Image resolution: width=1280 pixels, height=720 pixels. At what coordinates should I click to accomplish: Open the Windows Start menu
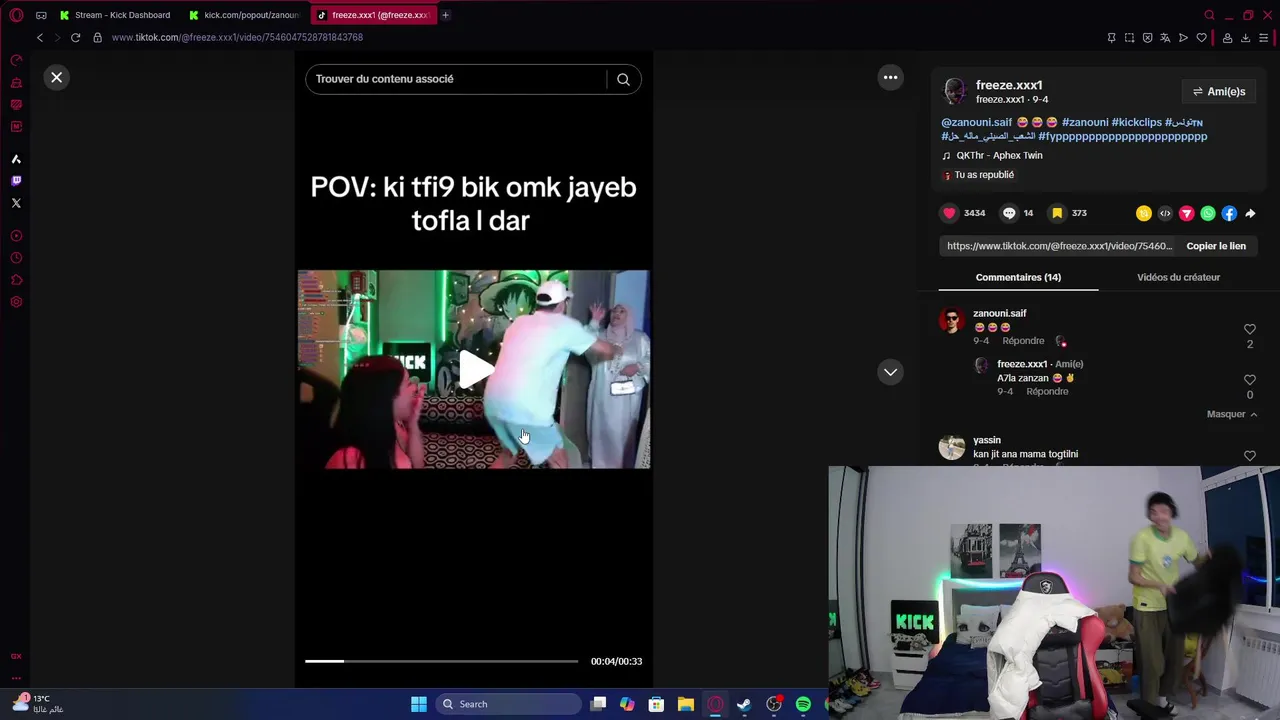[x=419, y=704]
